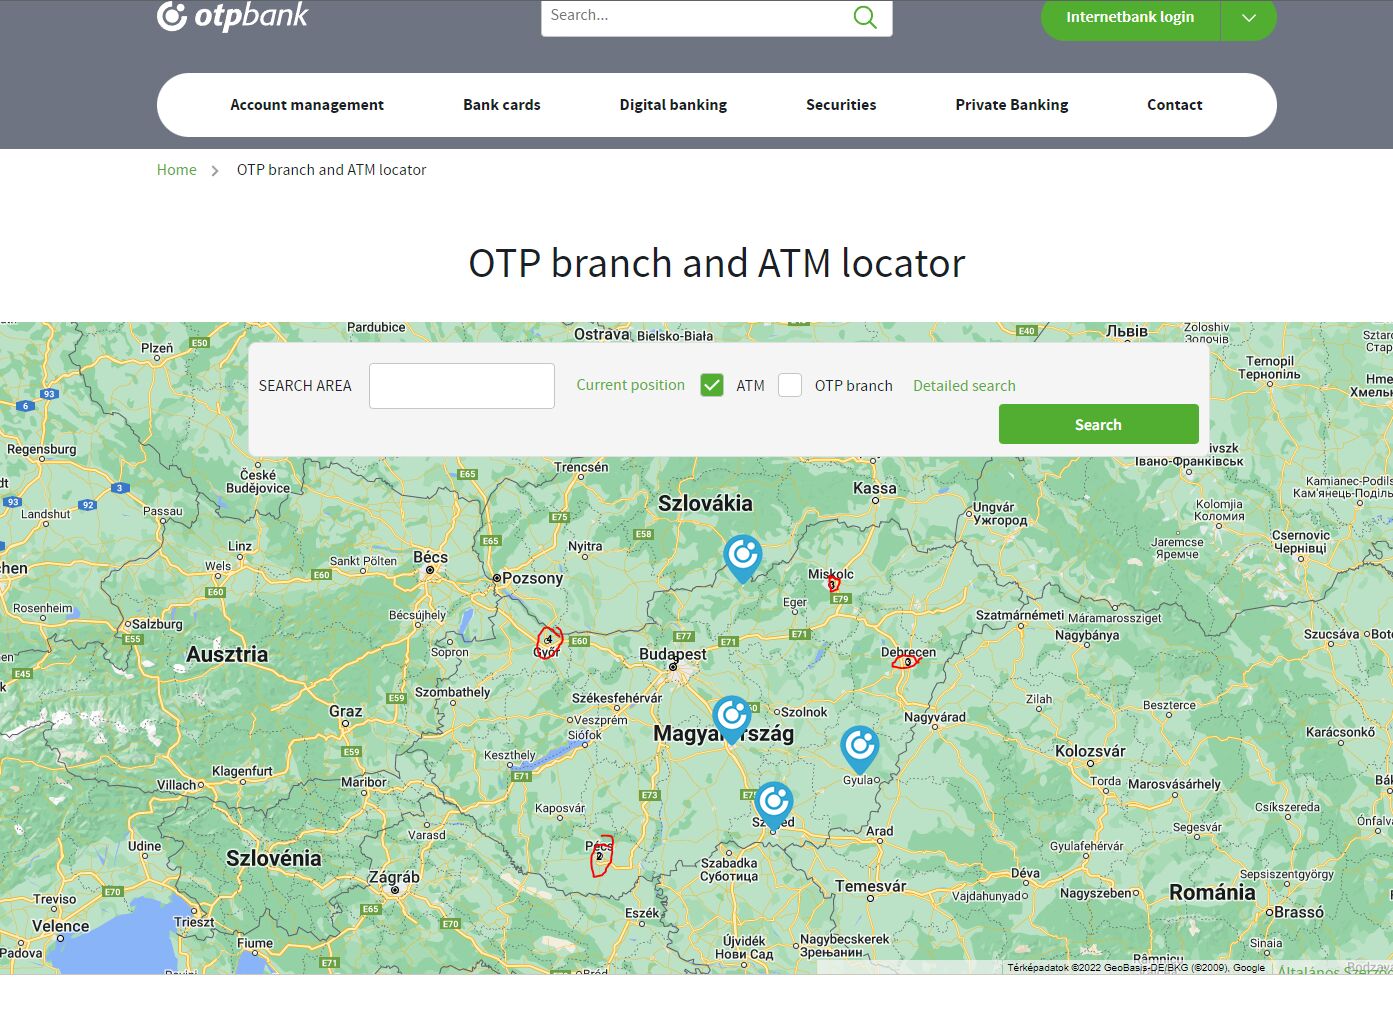Click the Debrecen label on the map
The image size is (1393, 1032).
pos(908,652)
